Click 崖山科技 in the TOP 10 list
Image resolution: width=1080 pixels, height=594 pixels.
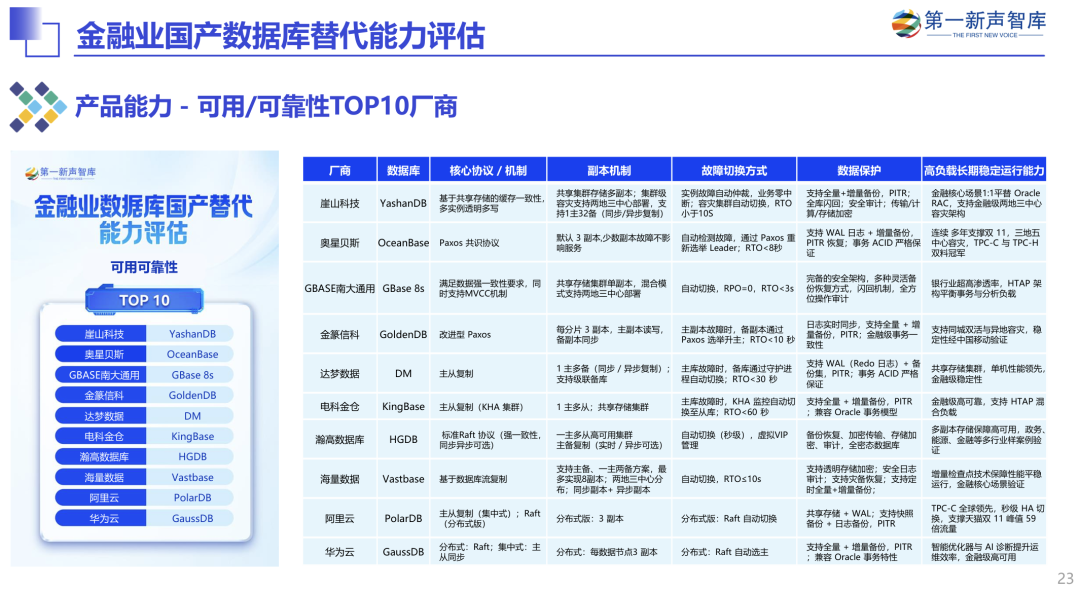click(101, 334)
